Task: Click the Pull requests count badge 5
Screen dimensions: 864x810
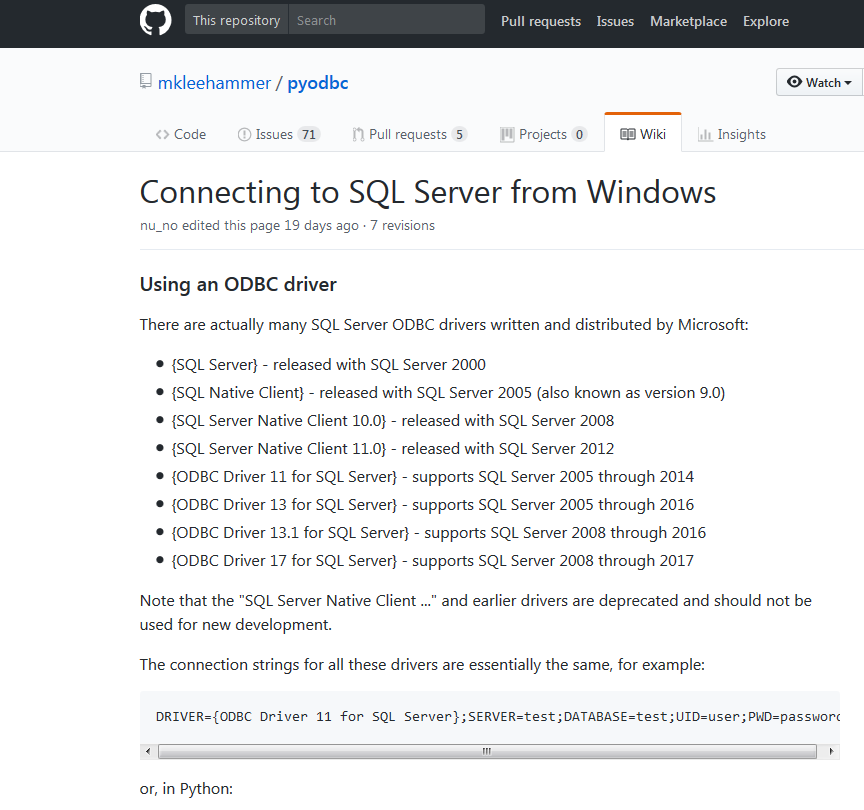Action: click(459, 134)
